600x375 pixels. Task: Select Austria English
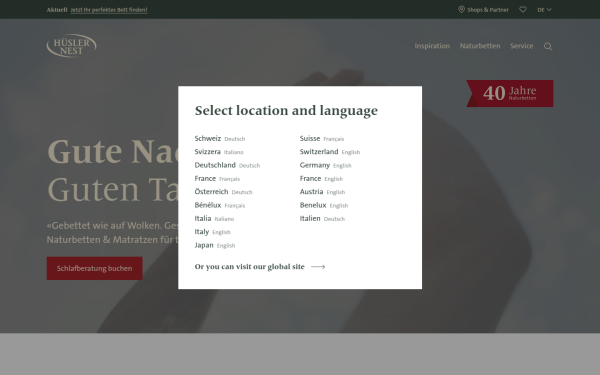323,192
